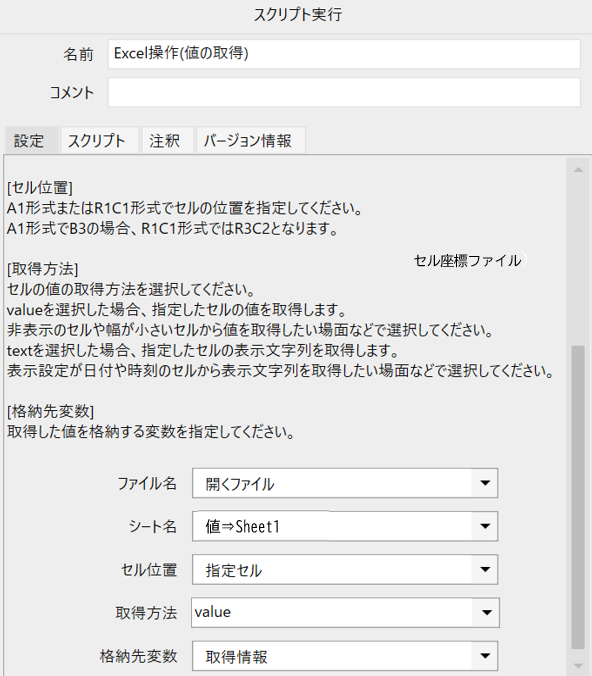The image size is (592, 676).
Task: Open the 注釈 tab
Action: point(167,141)
